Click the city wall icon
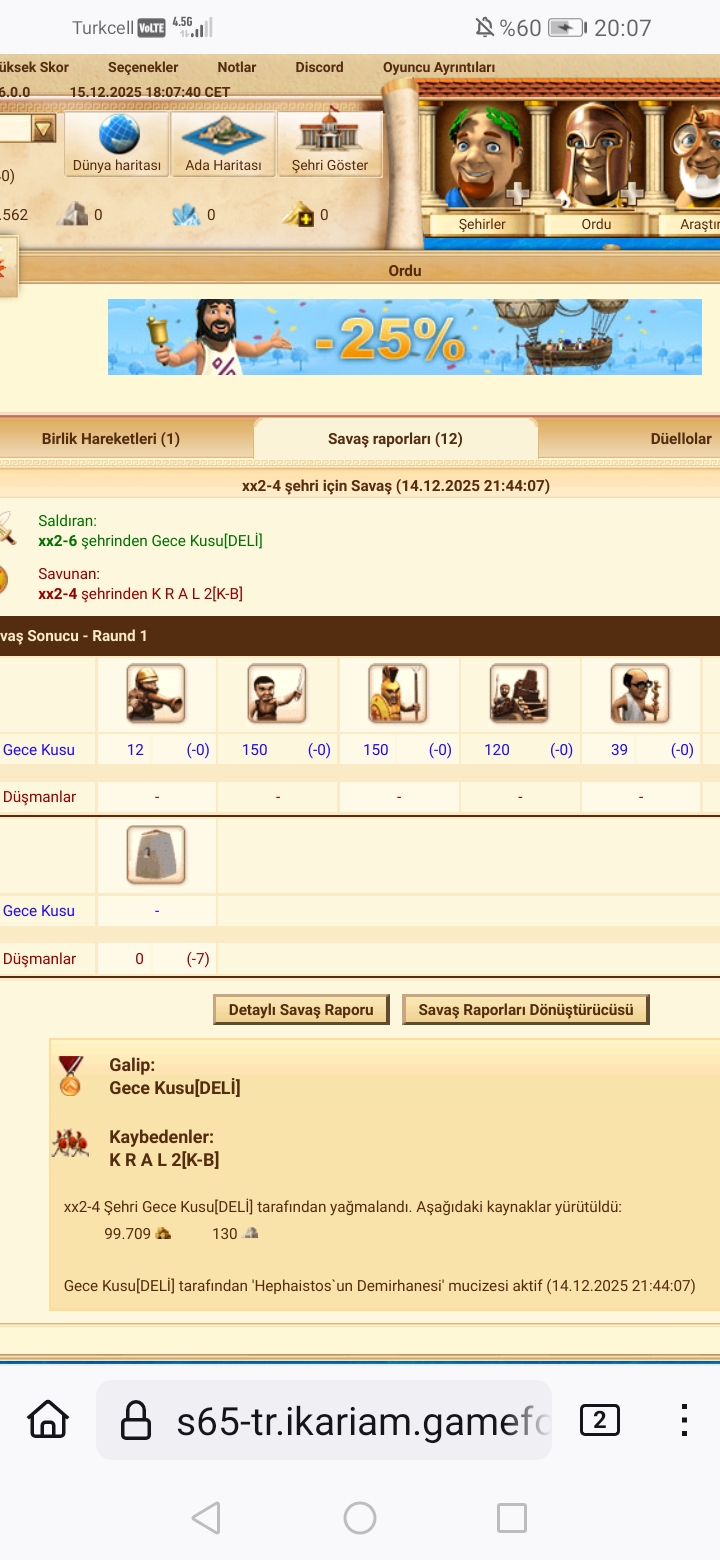Viewport: 720px width, 1560px height. pos(156,855)
